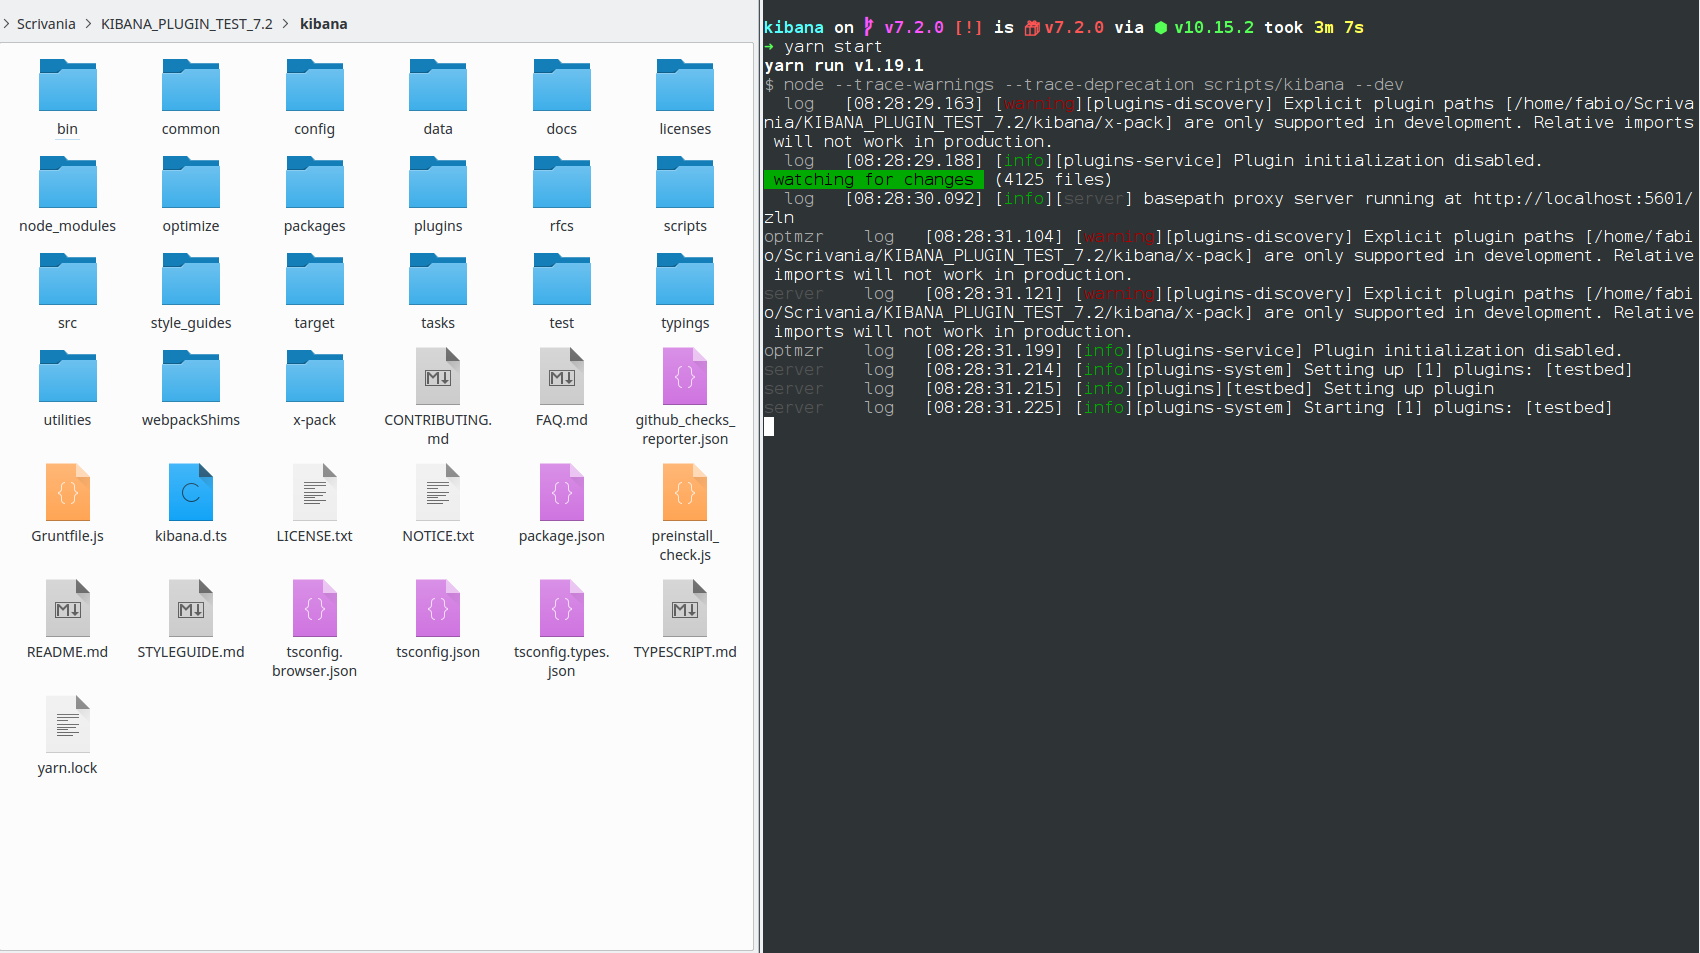Click the 'watching for changes' highlighted terminal text
Viewport: 1700px width, 953px height.
coord(873,180)
